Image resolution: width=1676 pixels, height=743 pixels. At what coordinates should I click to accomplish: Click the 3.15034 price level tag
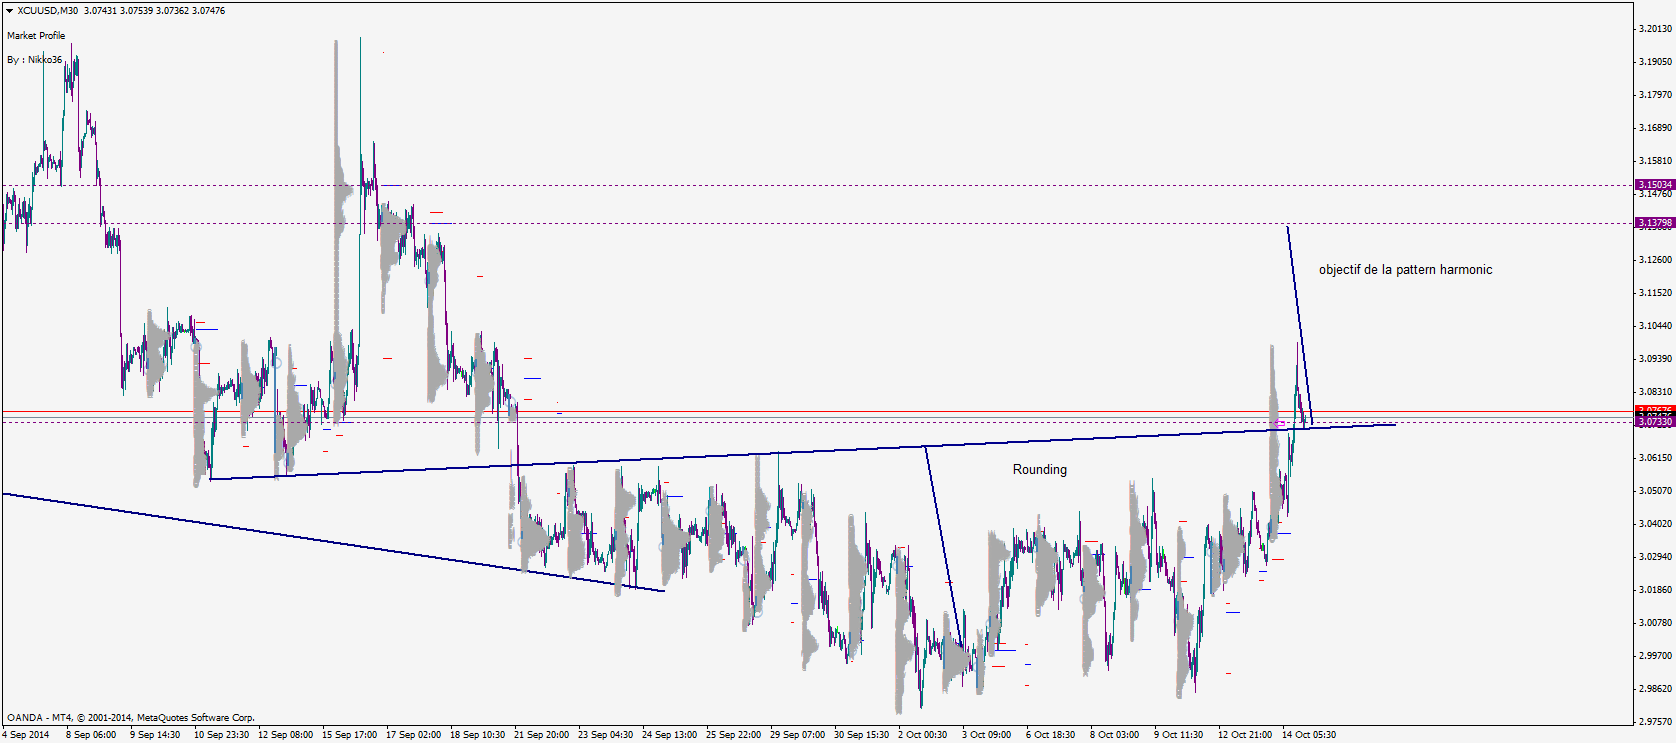(1655, 185)
